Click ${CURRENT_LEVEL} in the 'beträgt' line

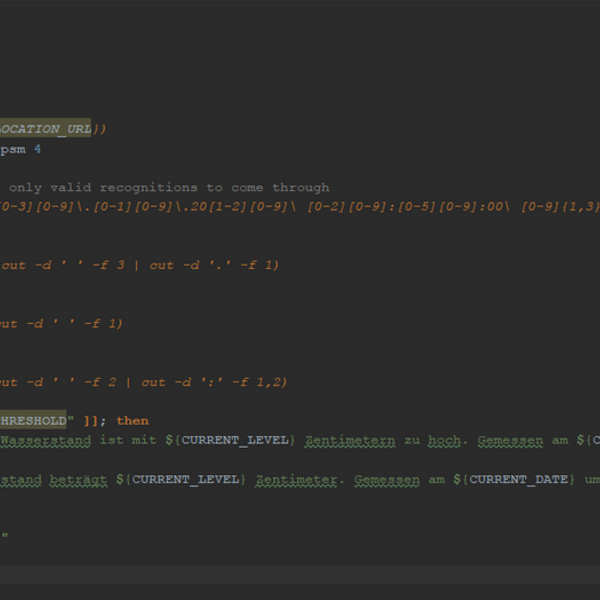(x=180, y=479)
